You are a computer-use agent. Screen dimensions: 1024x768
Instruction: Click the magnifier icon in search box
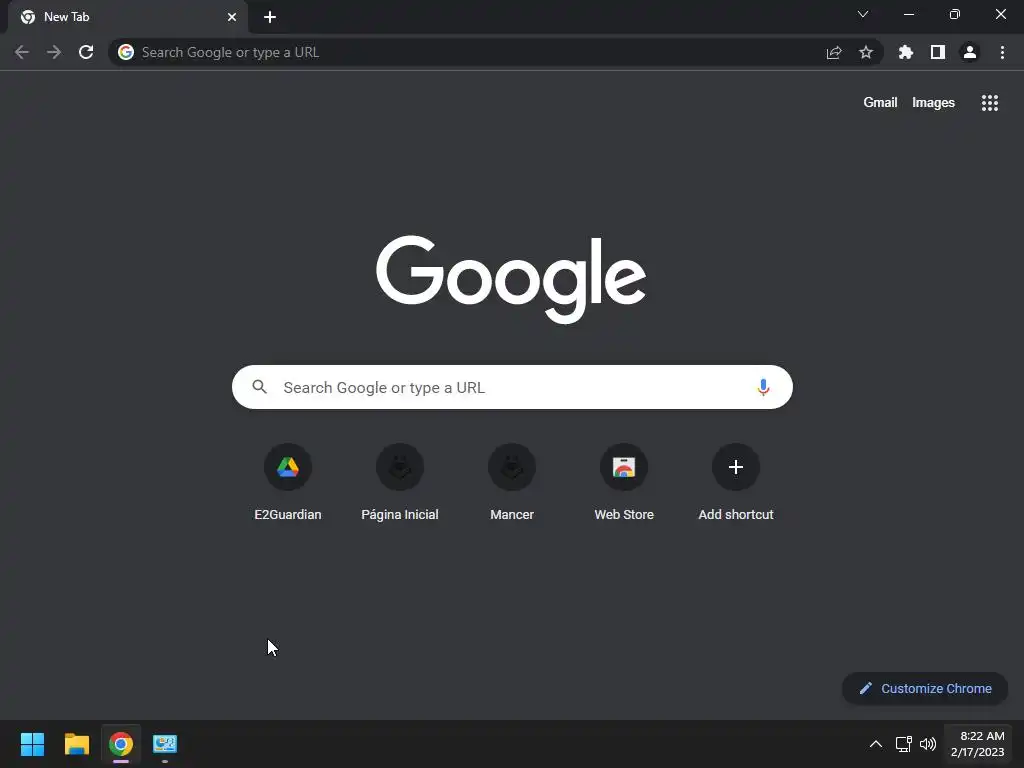click(x=259, y=387)
